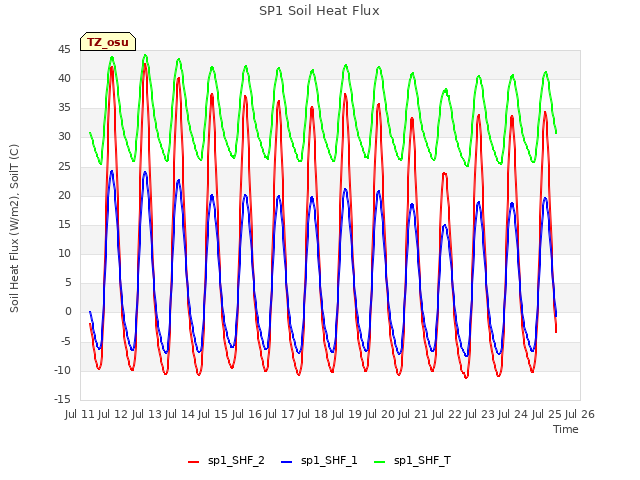Click the 45 y-axis tick label

[x=64, y=50]
